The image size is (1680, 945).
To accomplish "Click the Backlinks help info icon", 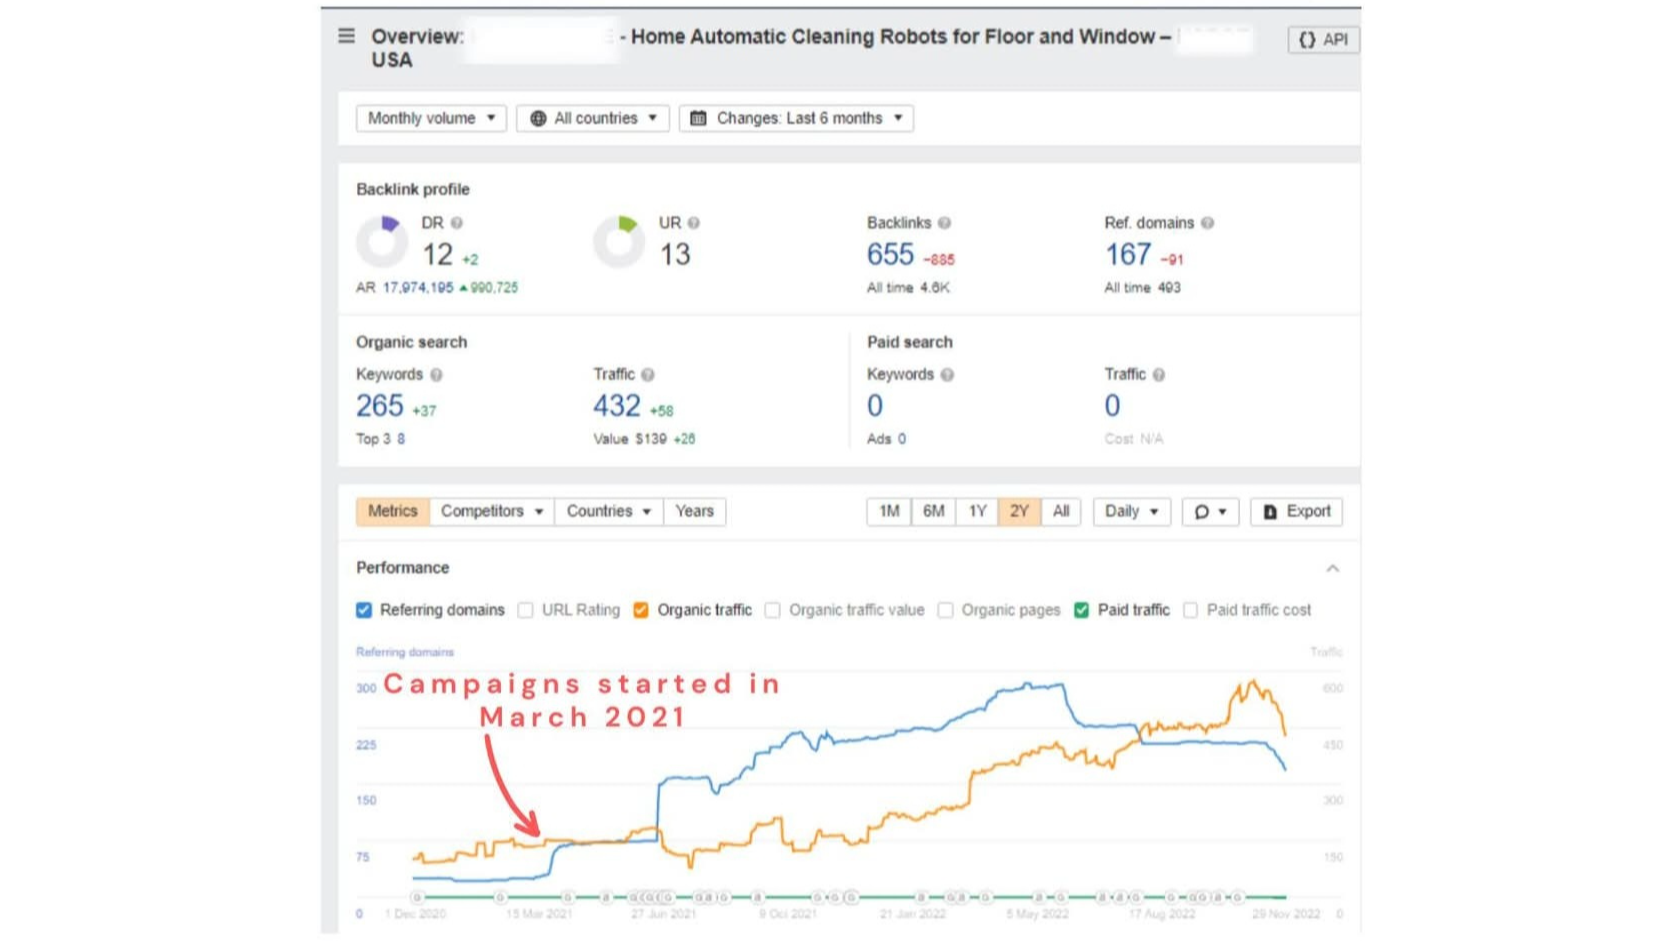I will tap(944, 223).
